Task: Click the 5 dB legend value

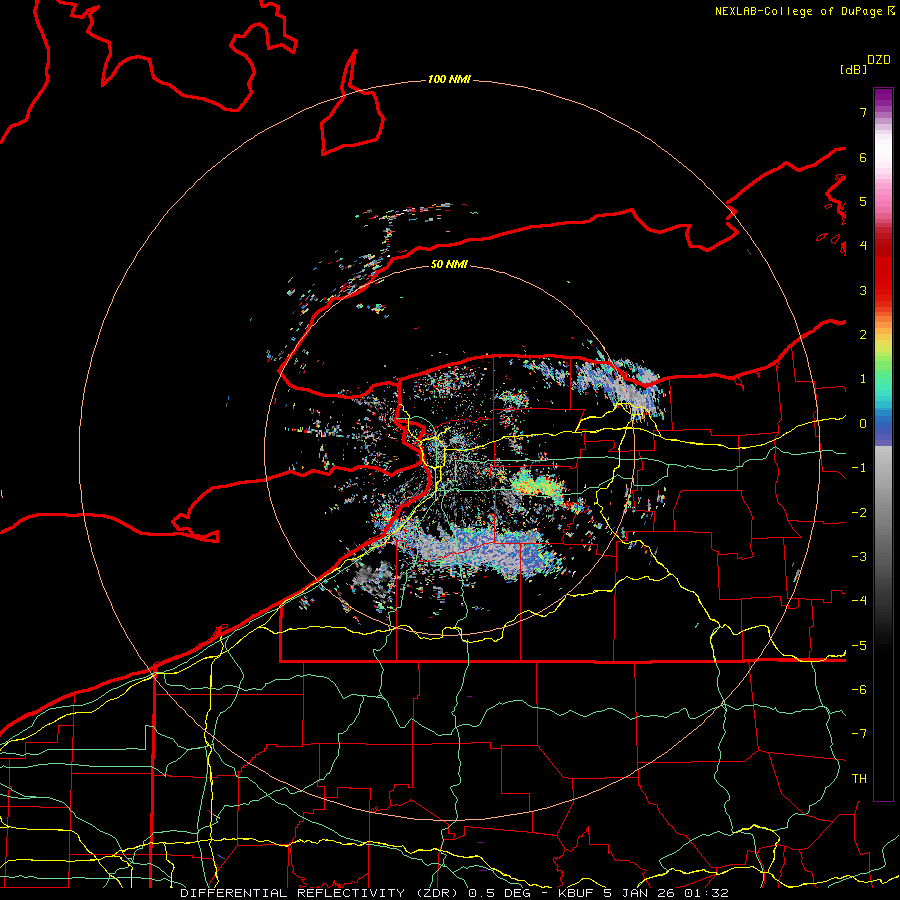Action: (x=863, y=201)
